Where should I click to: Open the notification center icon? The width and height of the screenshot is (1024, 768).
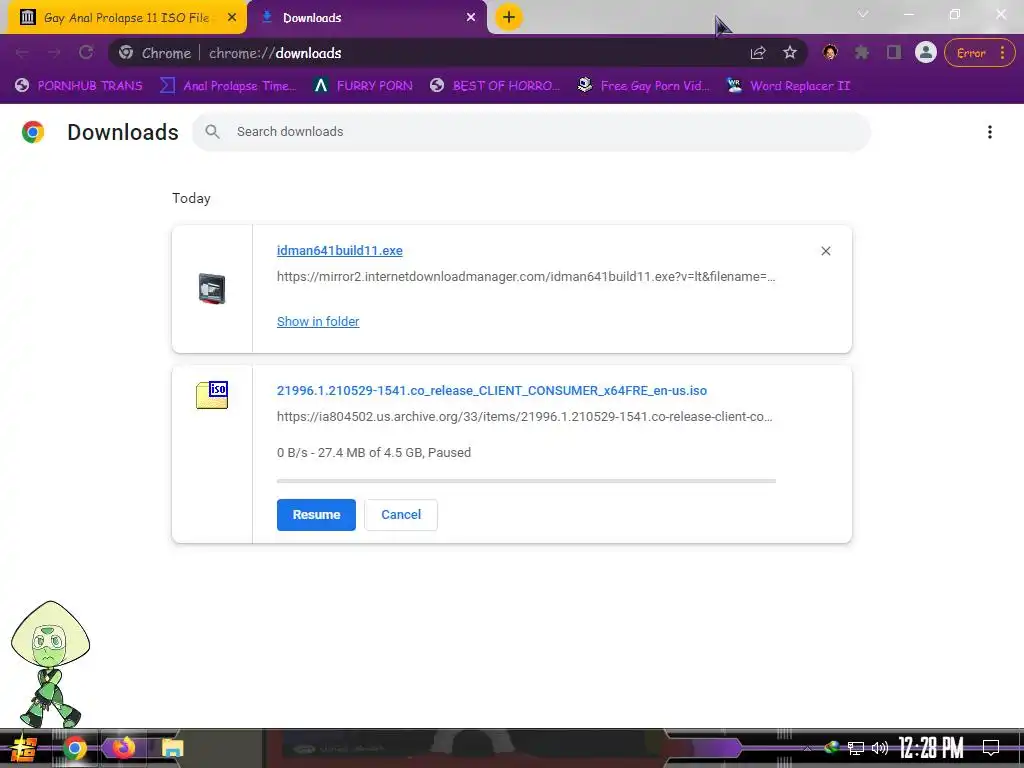pos(991,748)
